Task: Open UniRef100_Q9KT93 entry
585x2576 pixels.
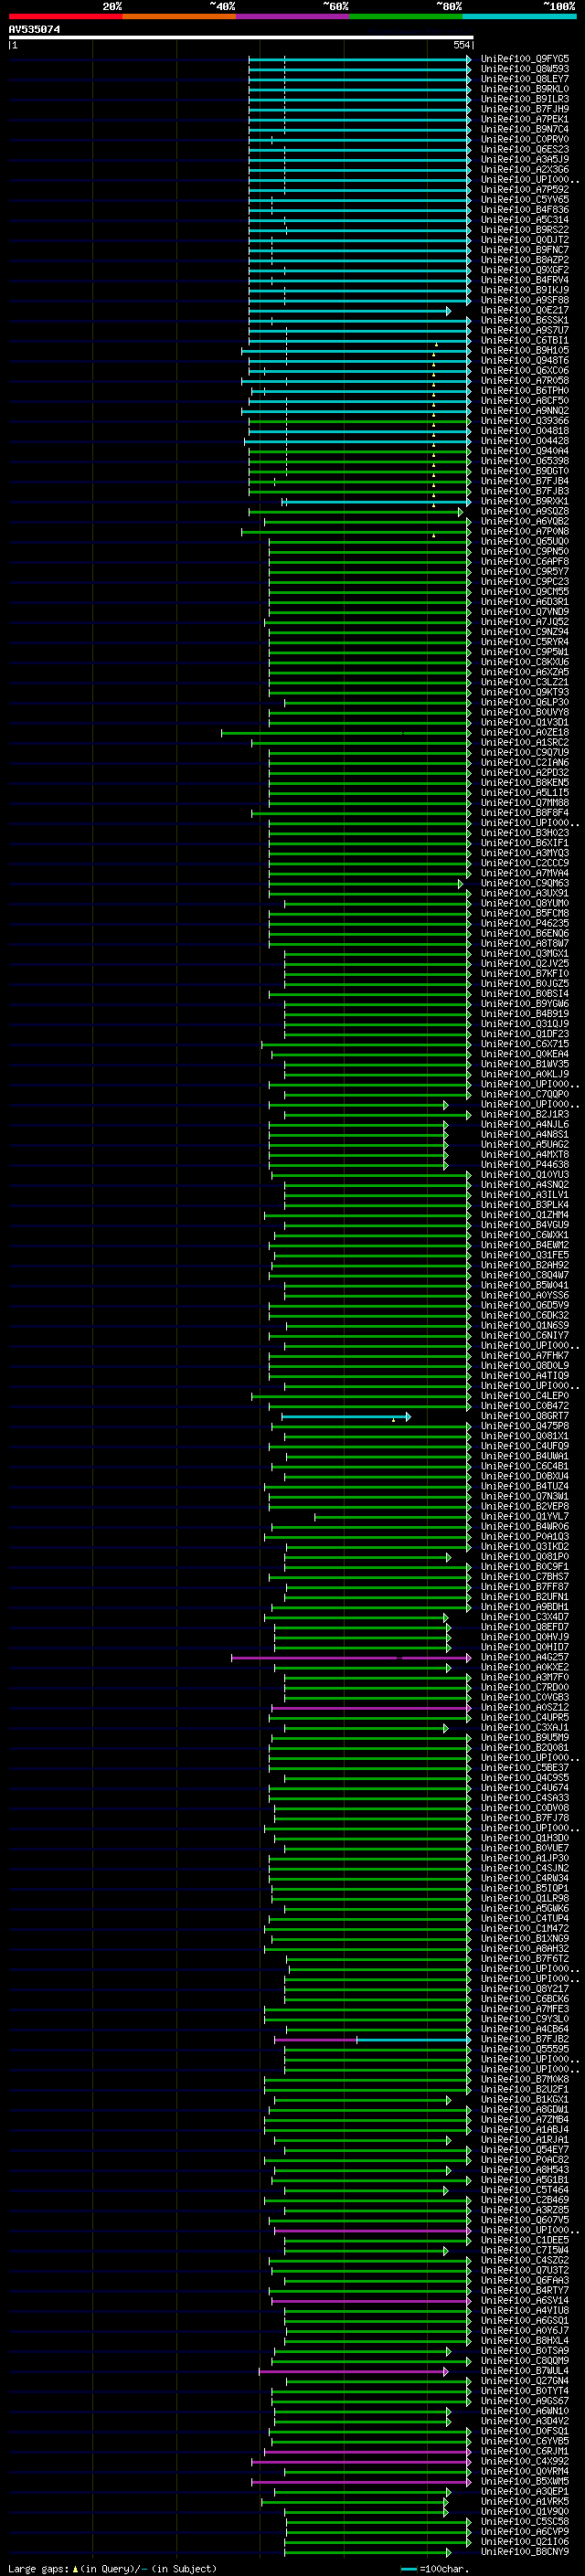Action: point(525,692)
